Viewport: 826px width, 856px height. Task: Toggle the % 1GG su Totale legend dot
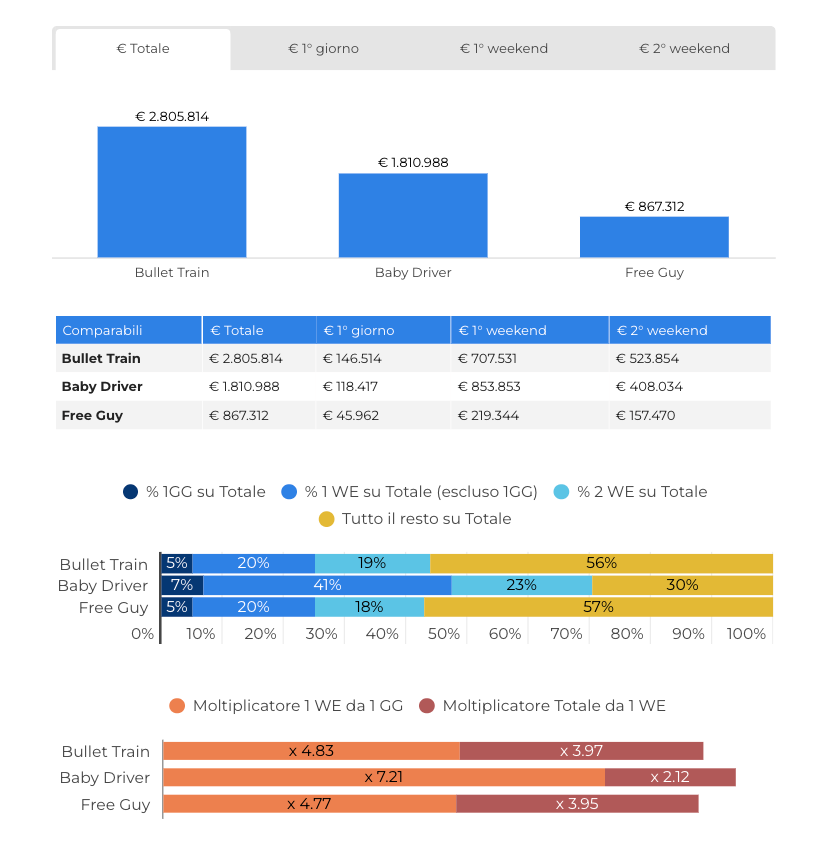[130, 492]
